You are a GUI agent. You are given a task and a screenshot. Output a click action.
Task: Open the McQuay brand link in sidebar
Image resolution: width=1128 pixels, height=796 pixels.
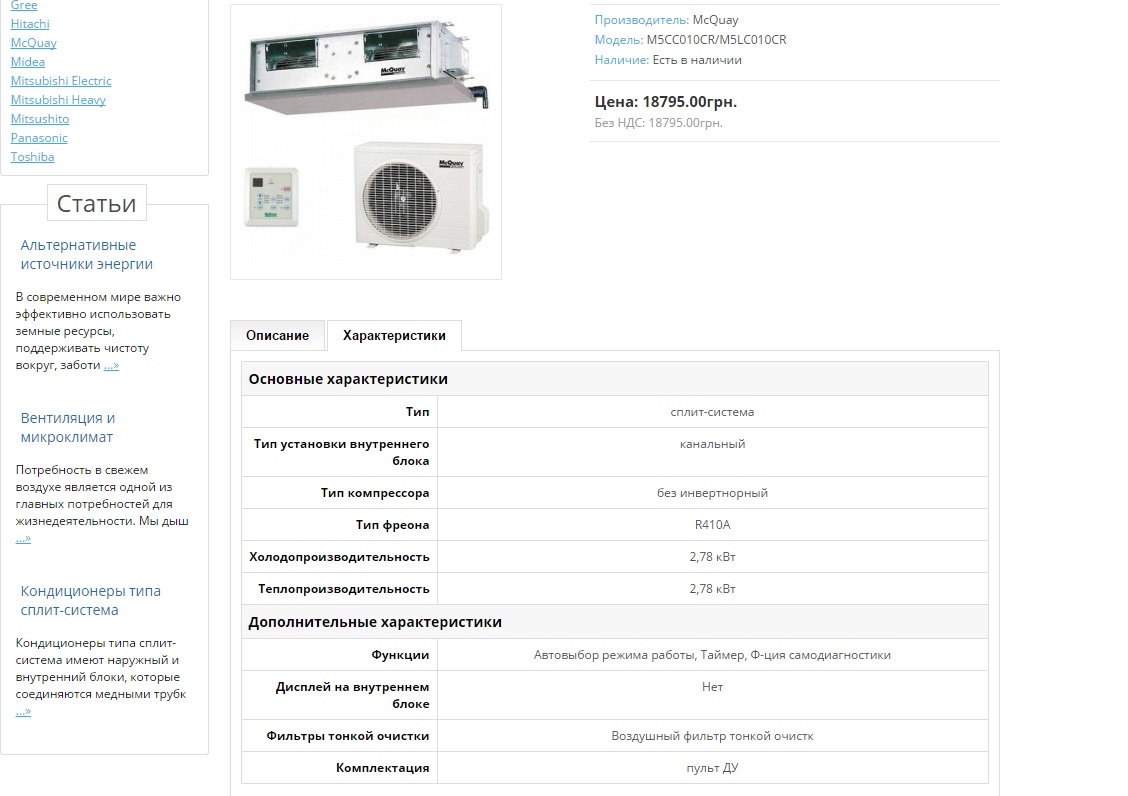click(33, 42)
